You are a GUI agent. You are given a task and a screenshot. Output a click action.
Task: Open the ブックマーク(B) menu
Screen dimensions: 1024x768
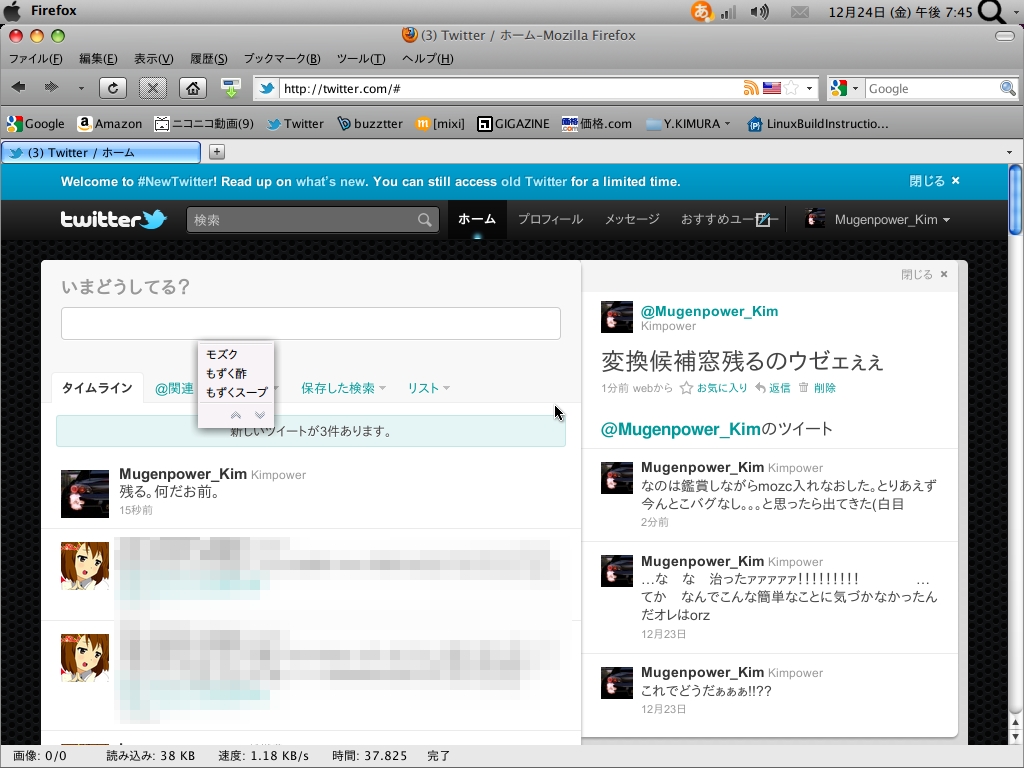click(282, 59)
